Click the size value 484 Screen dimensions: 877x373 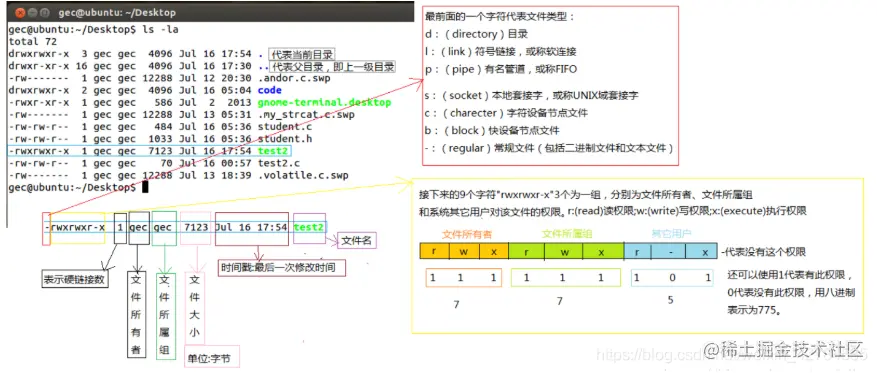(x=164, y=127)
